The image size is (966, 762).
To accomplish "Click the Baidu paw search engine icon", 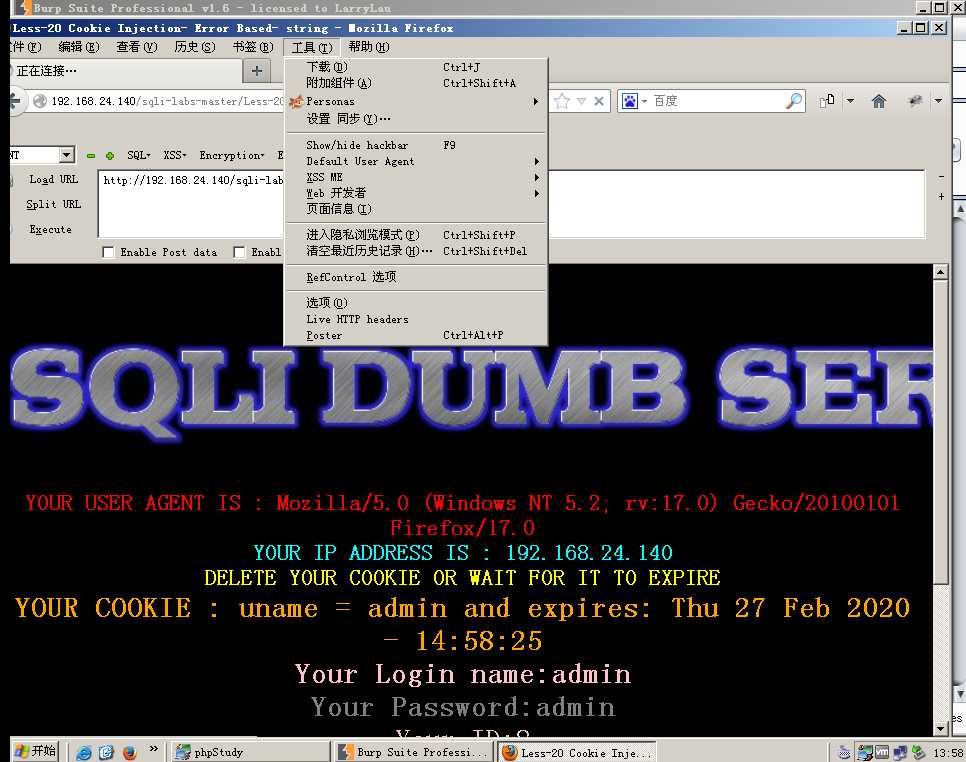I will click(x=630, y=101).
